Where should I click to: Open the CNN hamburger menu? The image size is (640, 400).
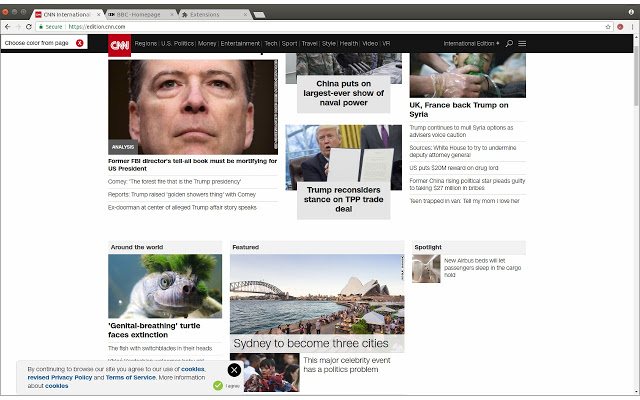[522, 44]
